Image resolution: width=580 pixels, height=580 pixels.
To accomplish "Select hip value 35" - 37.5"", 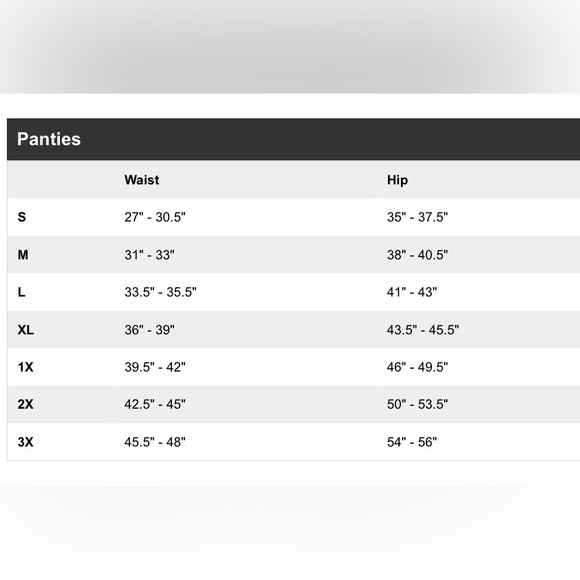I will (x=417, y=217).
